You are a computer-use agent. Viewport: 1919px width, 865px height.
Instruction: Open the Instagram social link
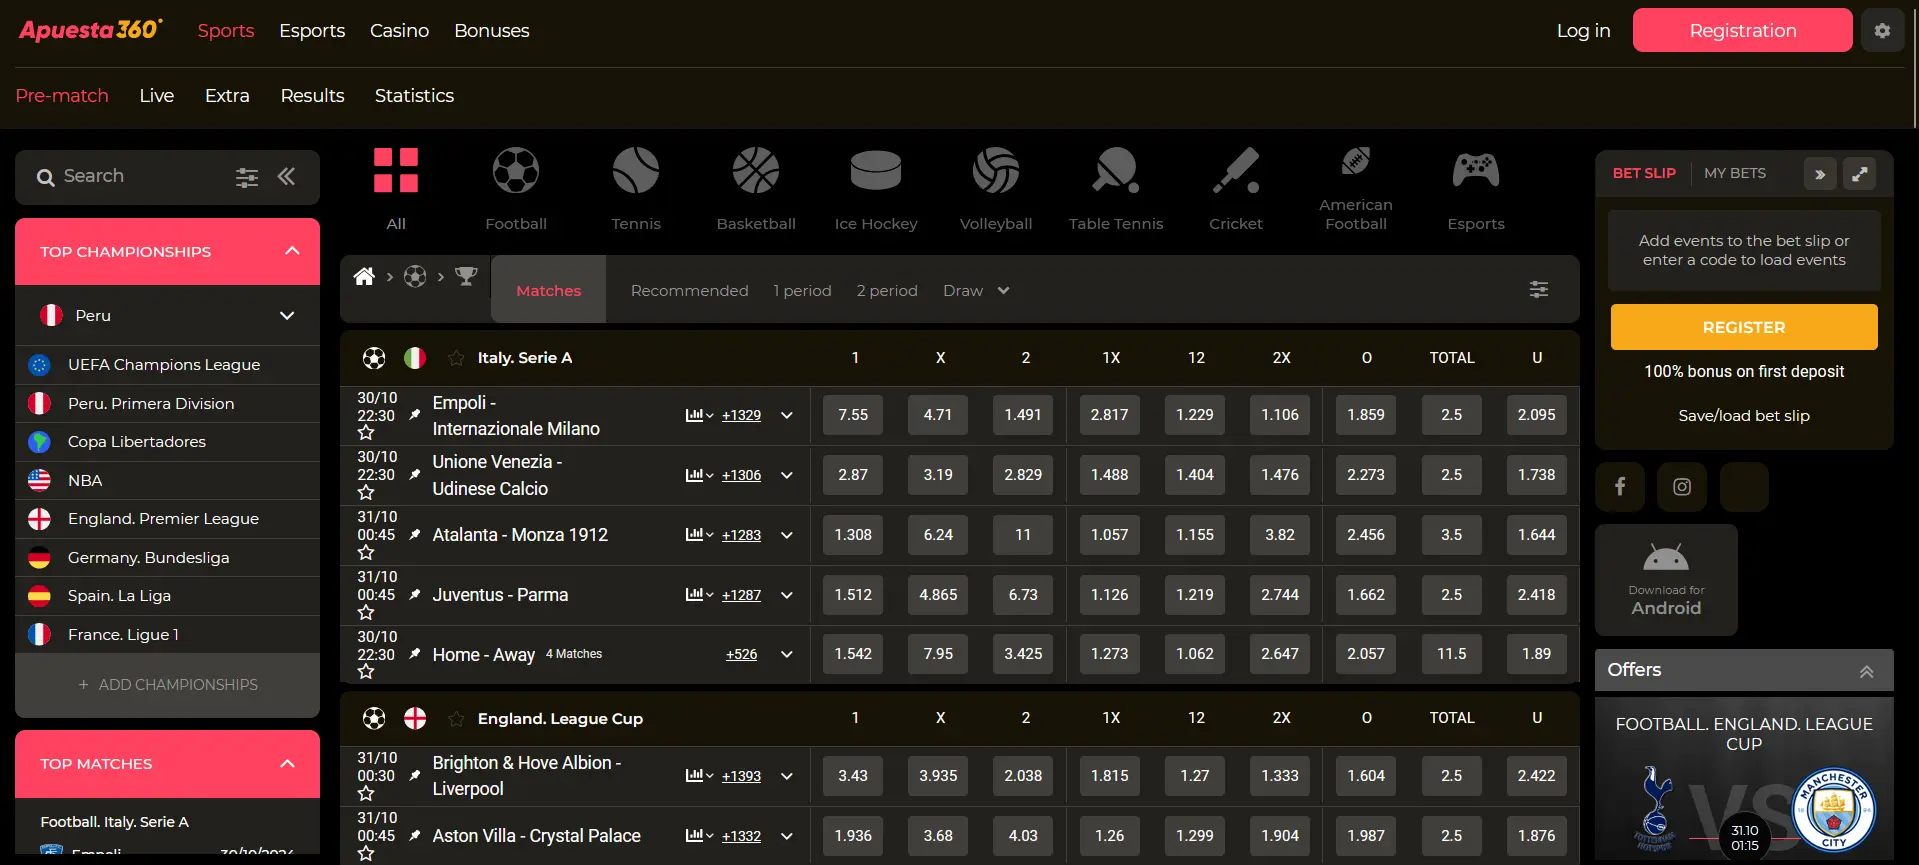point(1682,487)
